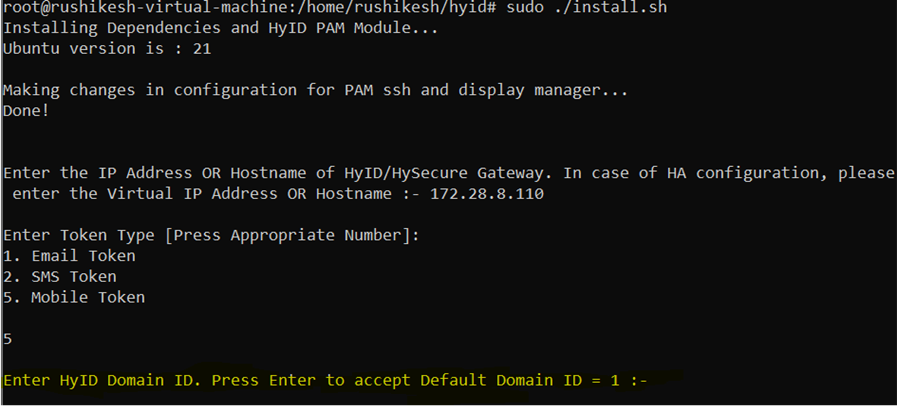
Task: Click the '1. Email Token' option line
Action: 69,256
